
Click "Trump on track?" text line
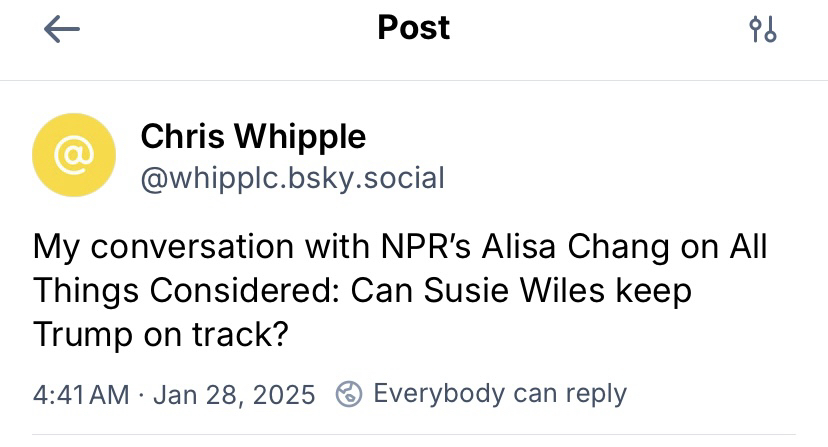click(161, 335)
